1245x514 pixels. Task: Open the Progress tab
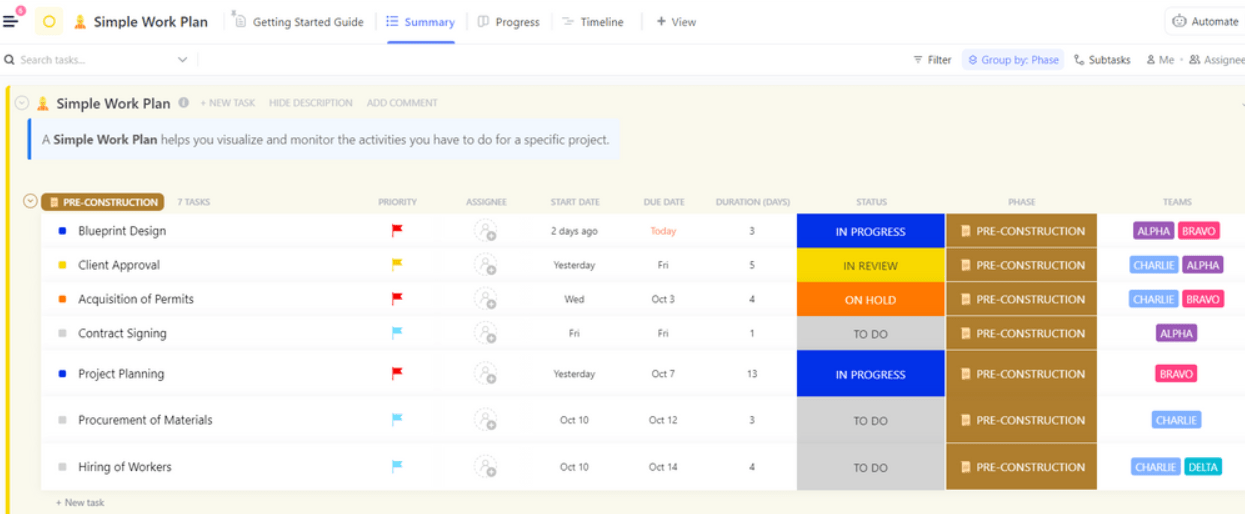click(508, 22)
